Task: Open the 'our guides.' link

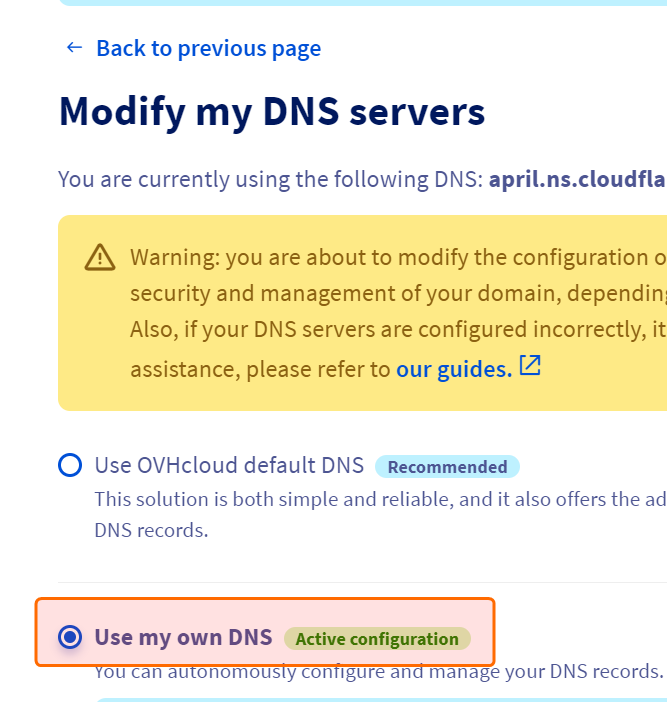Action: coord(454,369)
